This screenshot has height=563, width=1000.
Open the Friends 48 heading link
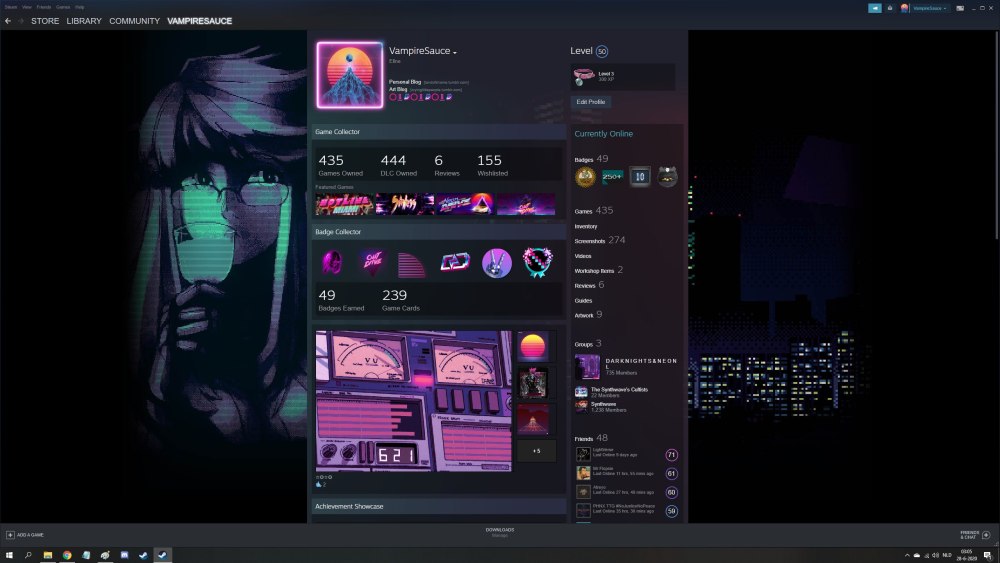[591, 438]
